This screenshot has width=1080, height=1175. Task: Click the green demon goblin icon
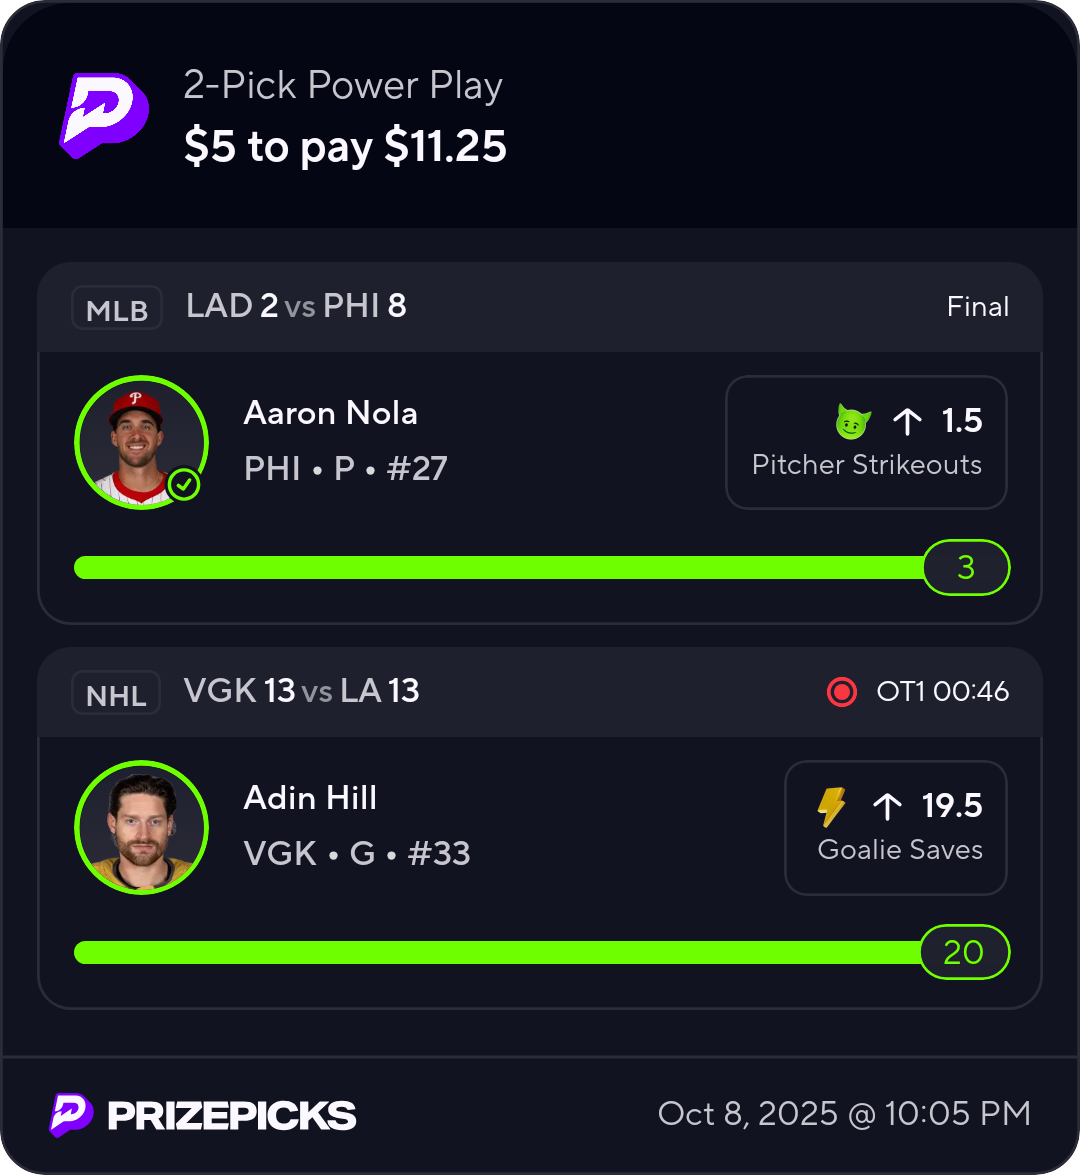point(852,423)
